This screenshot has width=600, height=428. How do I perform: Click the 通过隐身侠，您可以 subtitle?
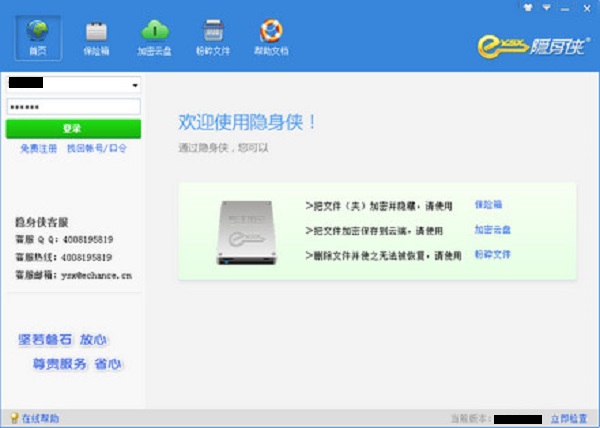pyautogui.click(x=223, y=148)
